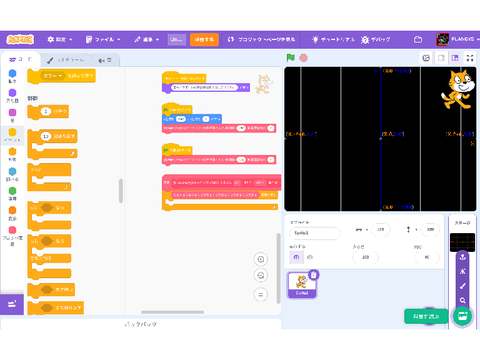The height and width of the screenshot is (360, 480).
Task: Show the sprite with eye icon
Action: 296,257
